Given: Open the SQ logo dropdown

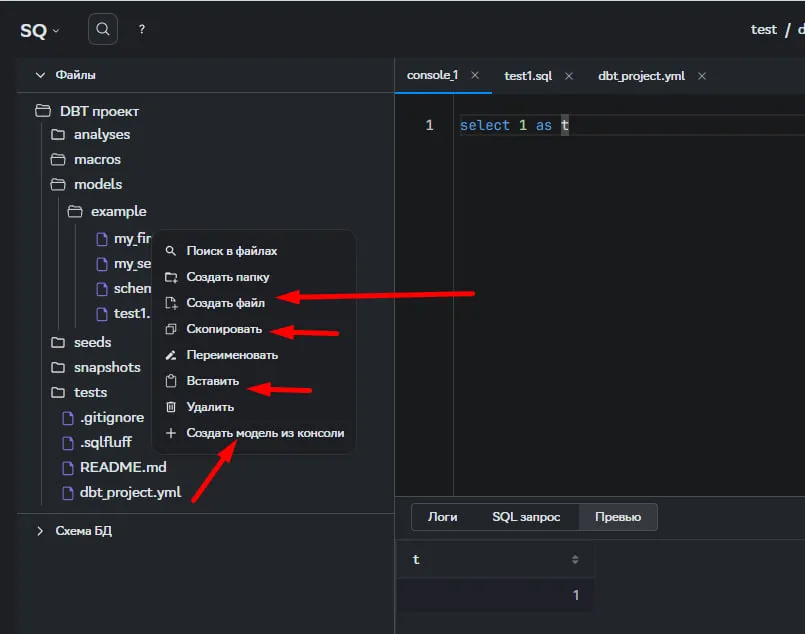Looking at the screenshot, I should [40, 30].
